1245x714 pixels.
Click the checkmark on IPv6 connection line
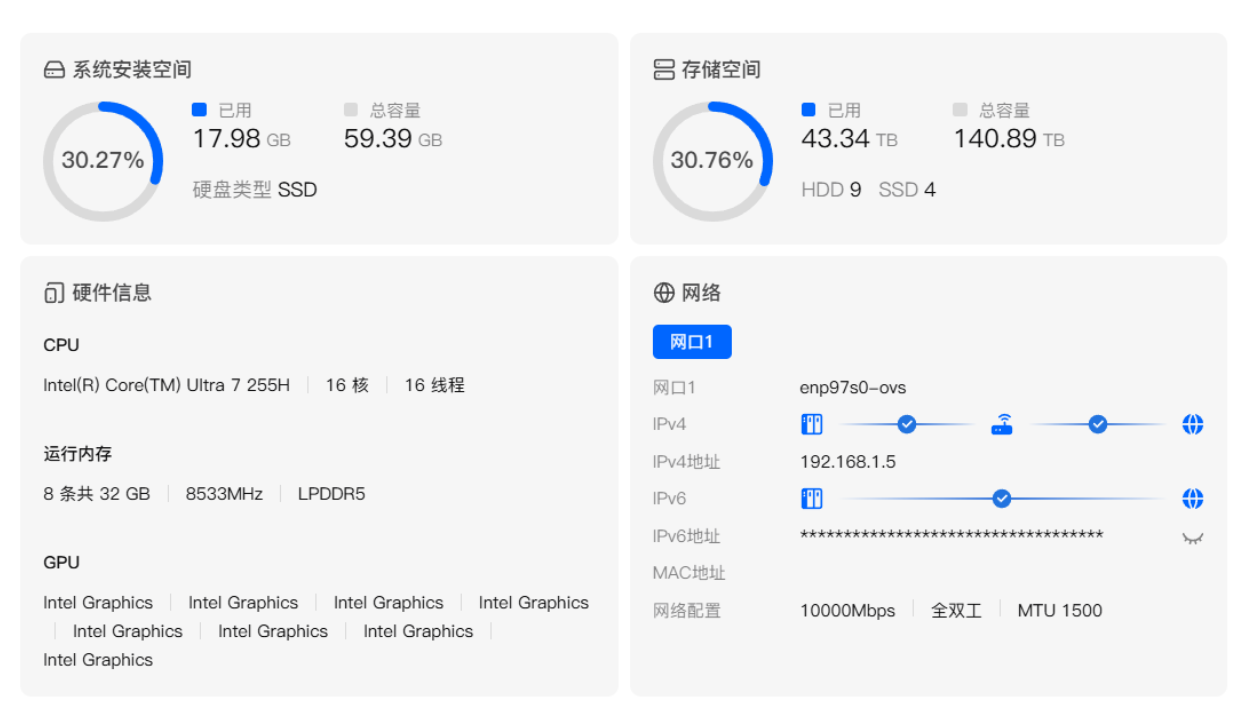pos(1001,499)
